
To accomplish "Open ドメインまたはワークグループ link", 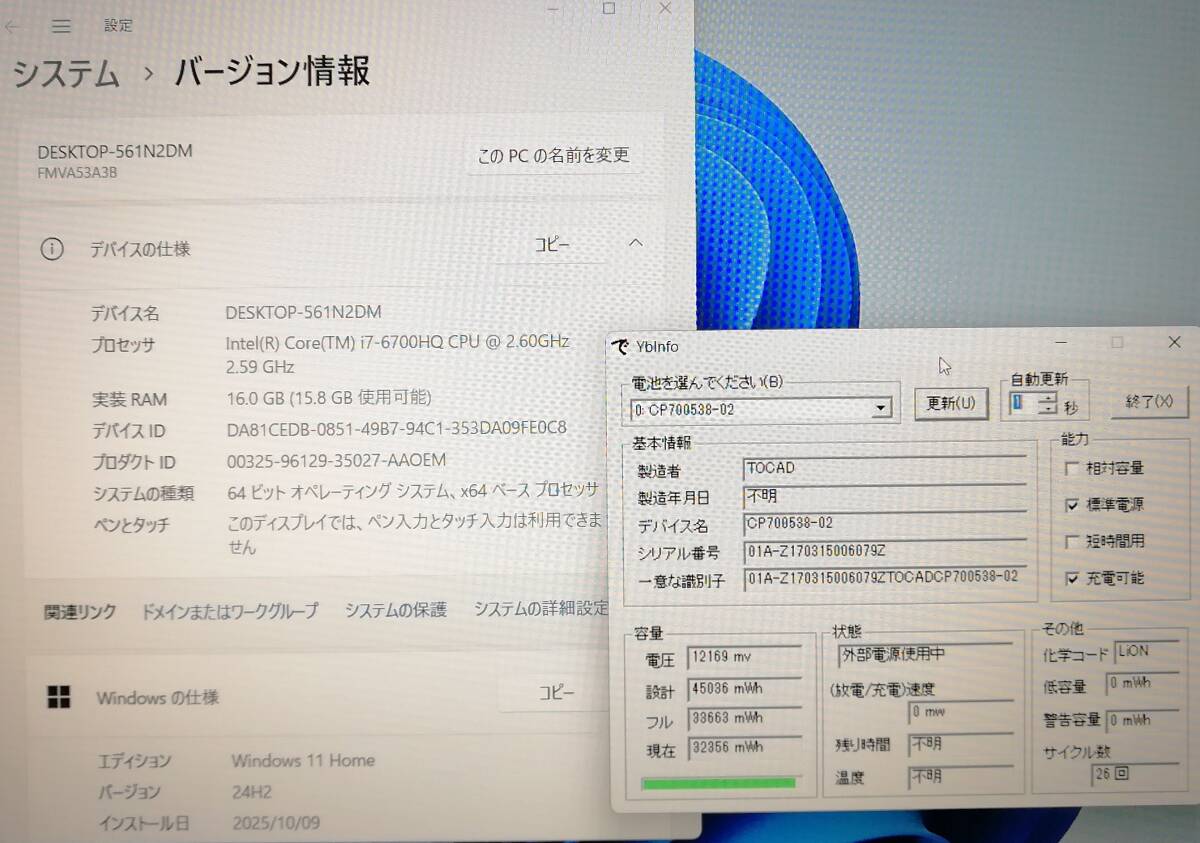I will [x=230, y=610].
